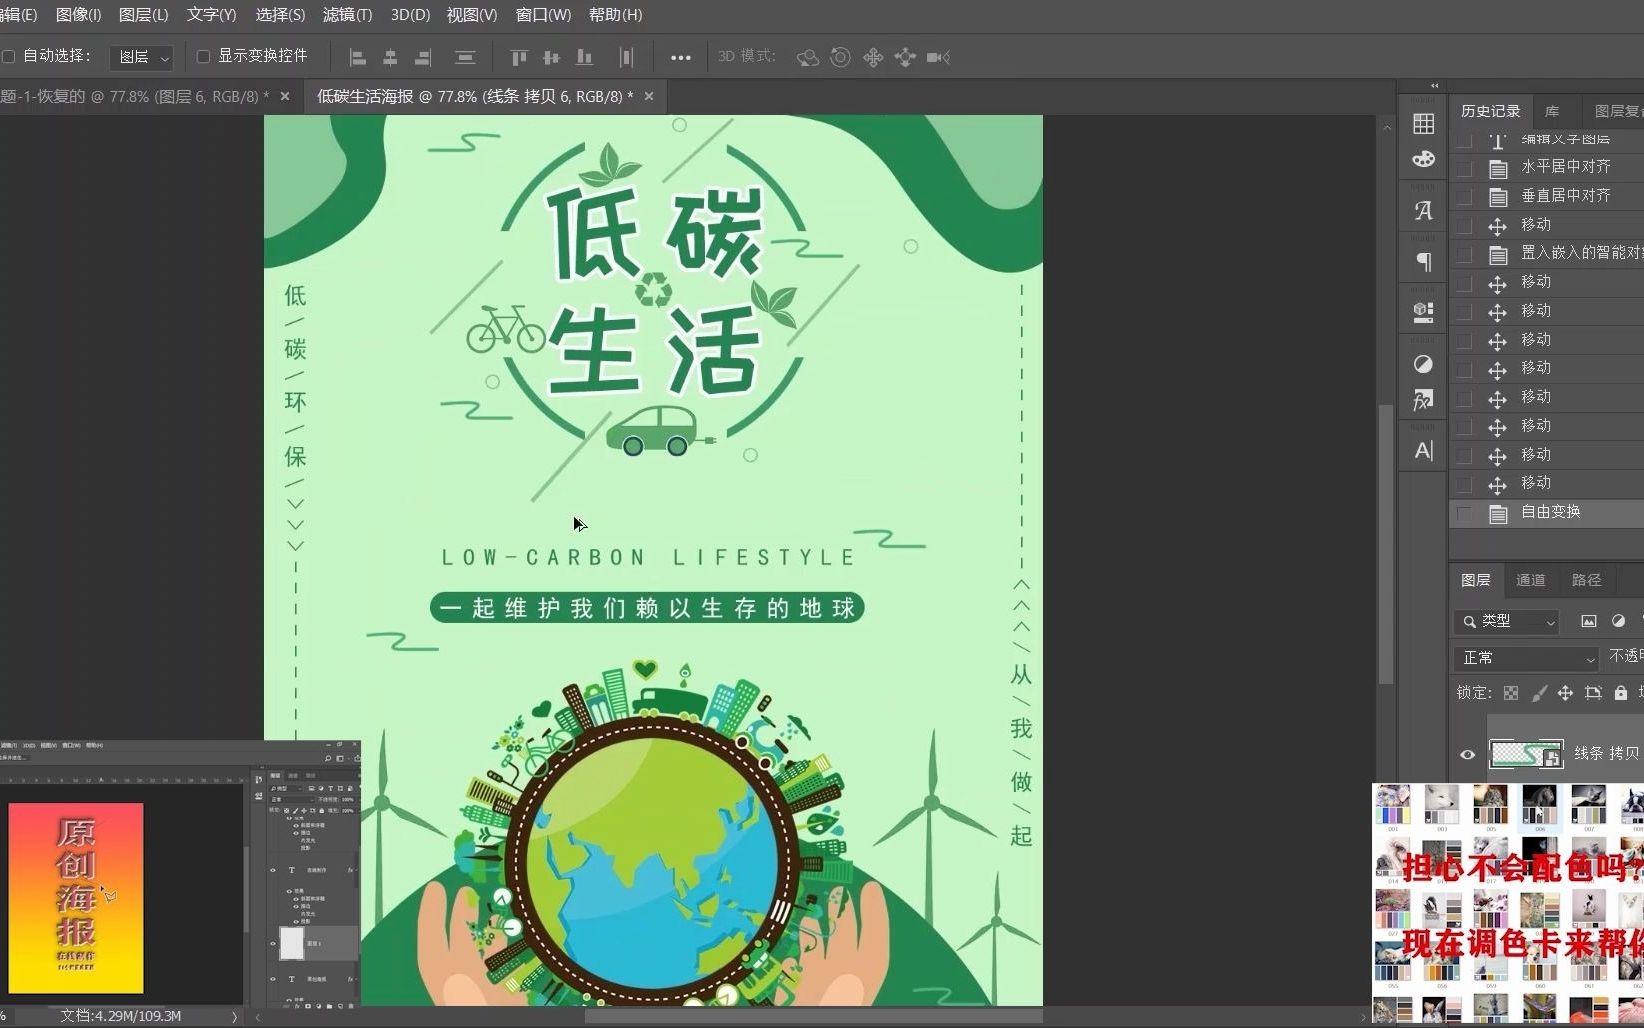Open the 3D(D) menu
The width and height of the screenshot is (1644, 1028).
pyautogui.click(x=410, y=15)
